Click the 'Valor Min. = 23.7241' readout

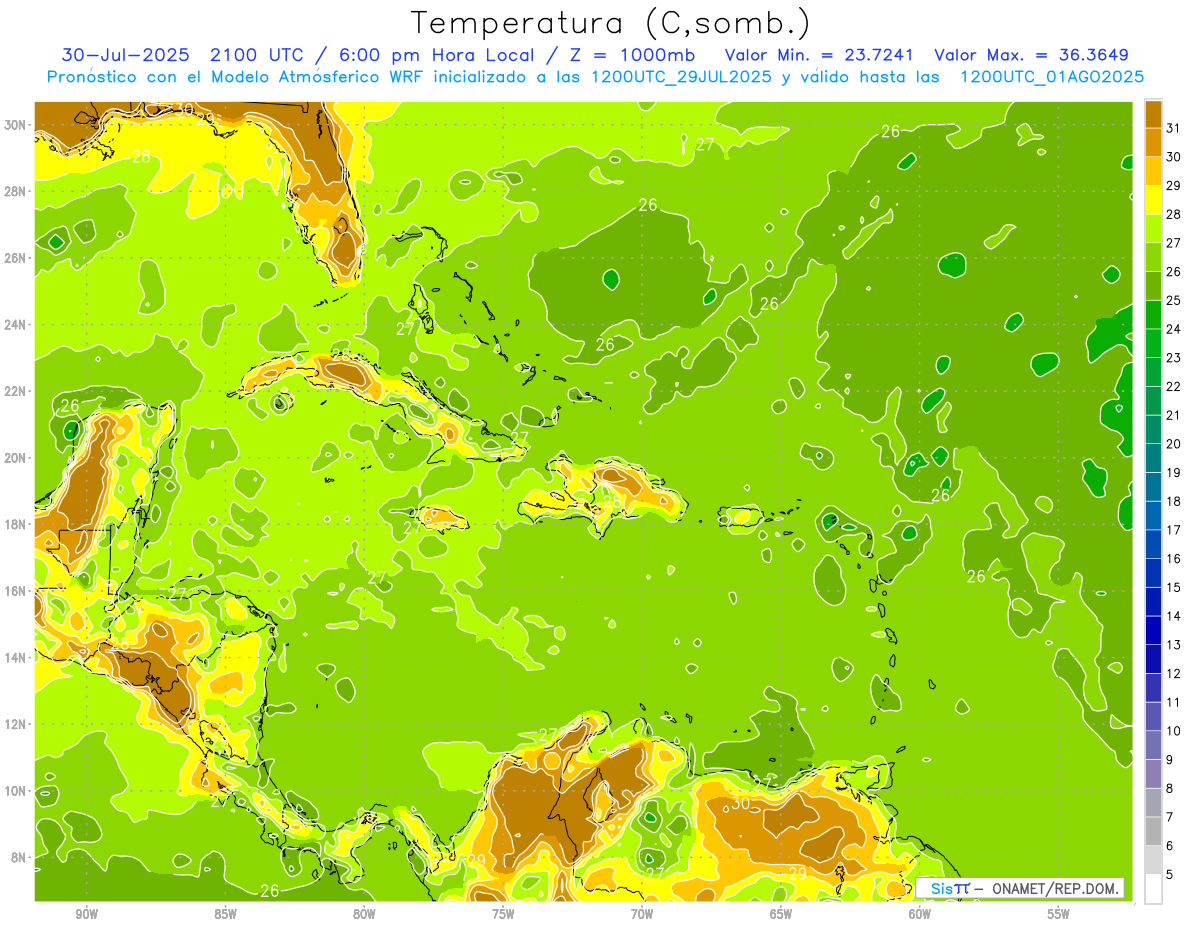click(818, 55)
